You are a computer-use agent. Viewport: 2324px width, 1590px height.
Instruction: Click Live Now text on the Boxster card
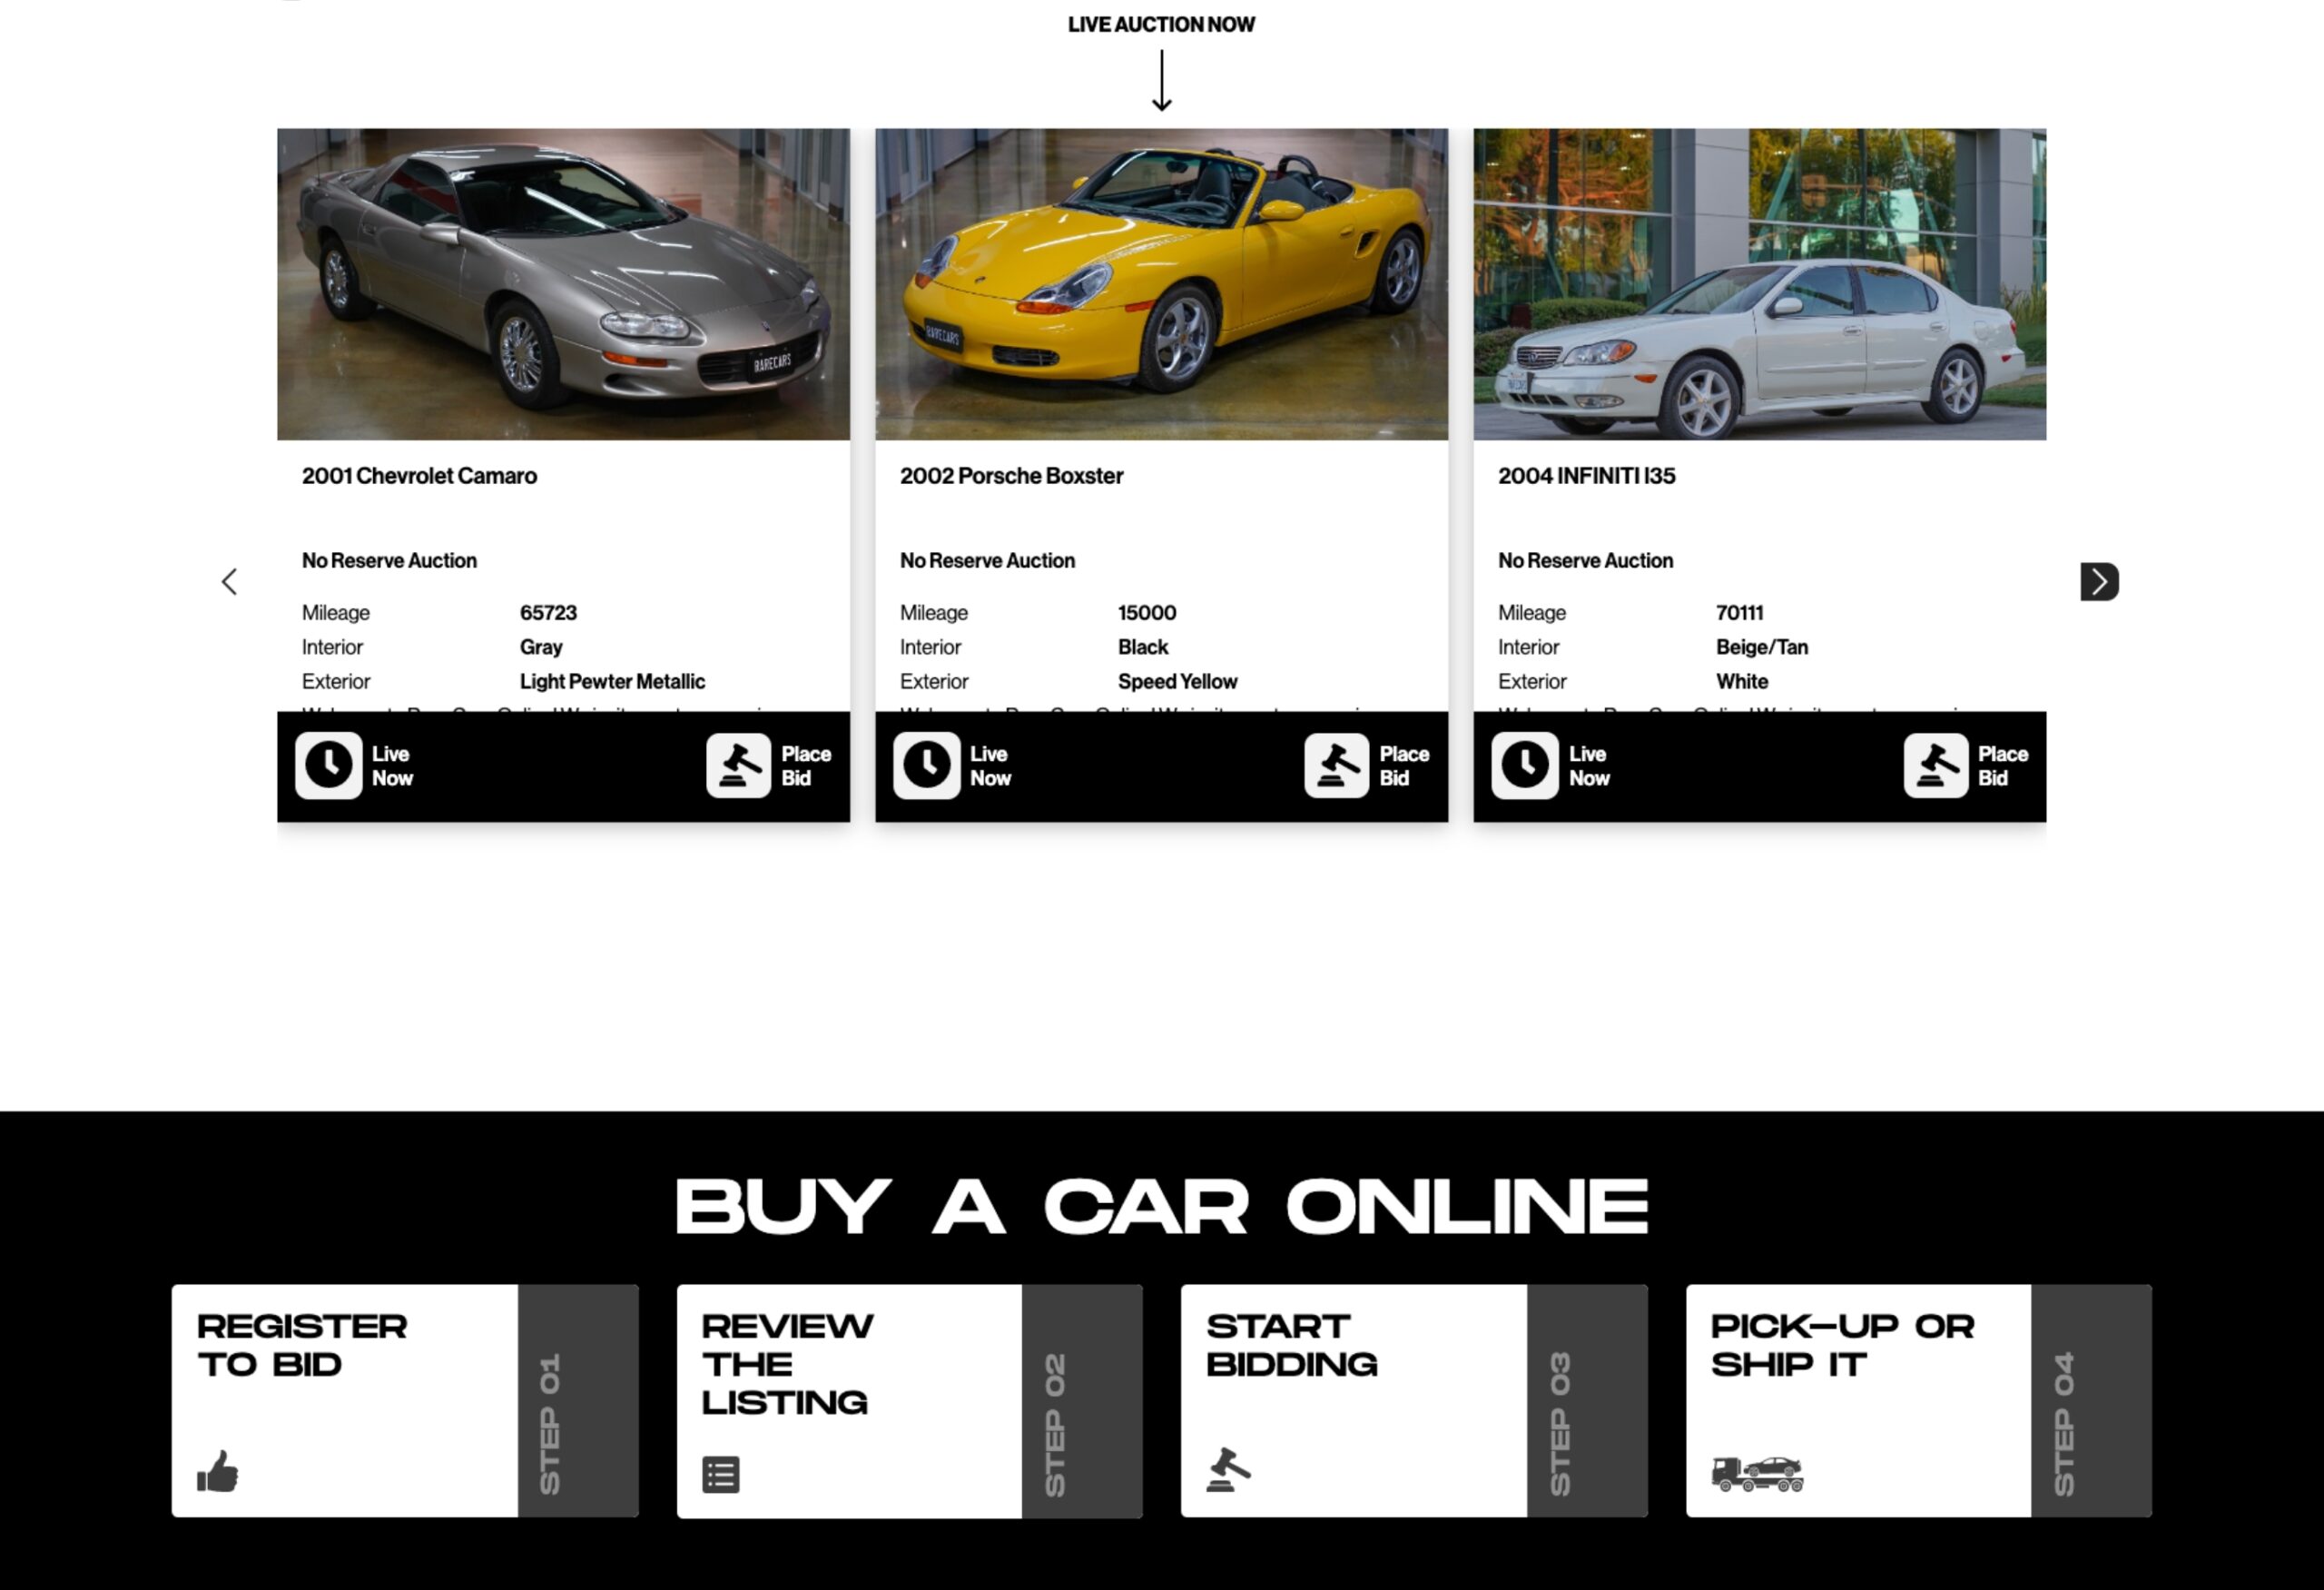[x=990, y=766]
